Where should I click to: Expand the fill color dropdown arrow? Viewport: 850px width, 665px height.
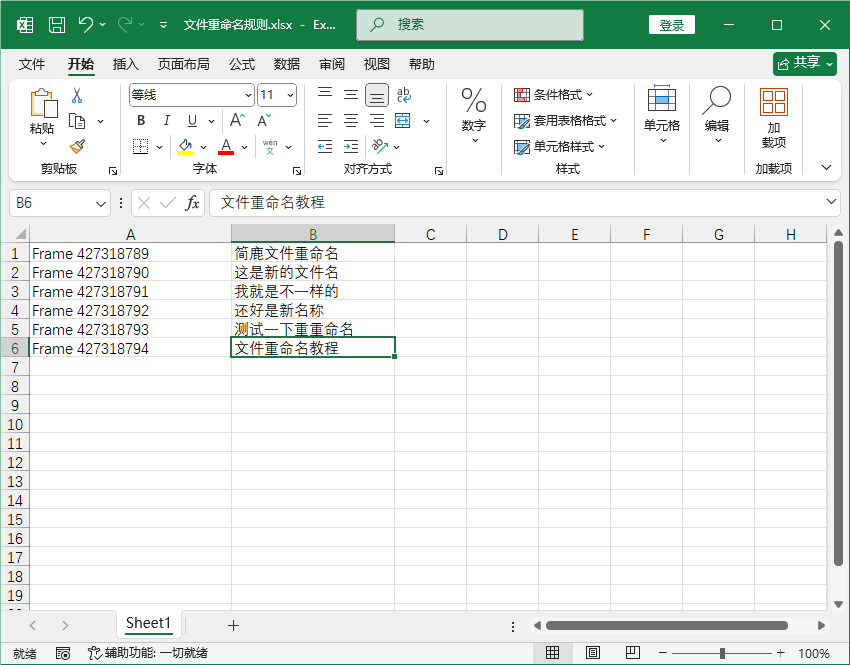pos(203,146)
